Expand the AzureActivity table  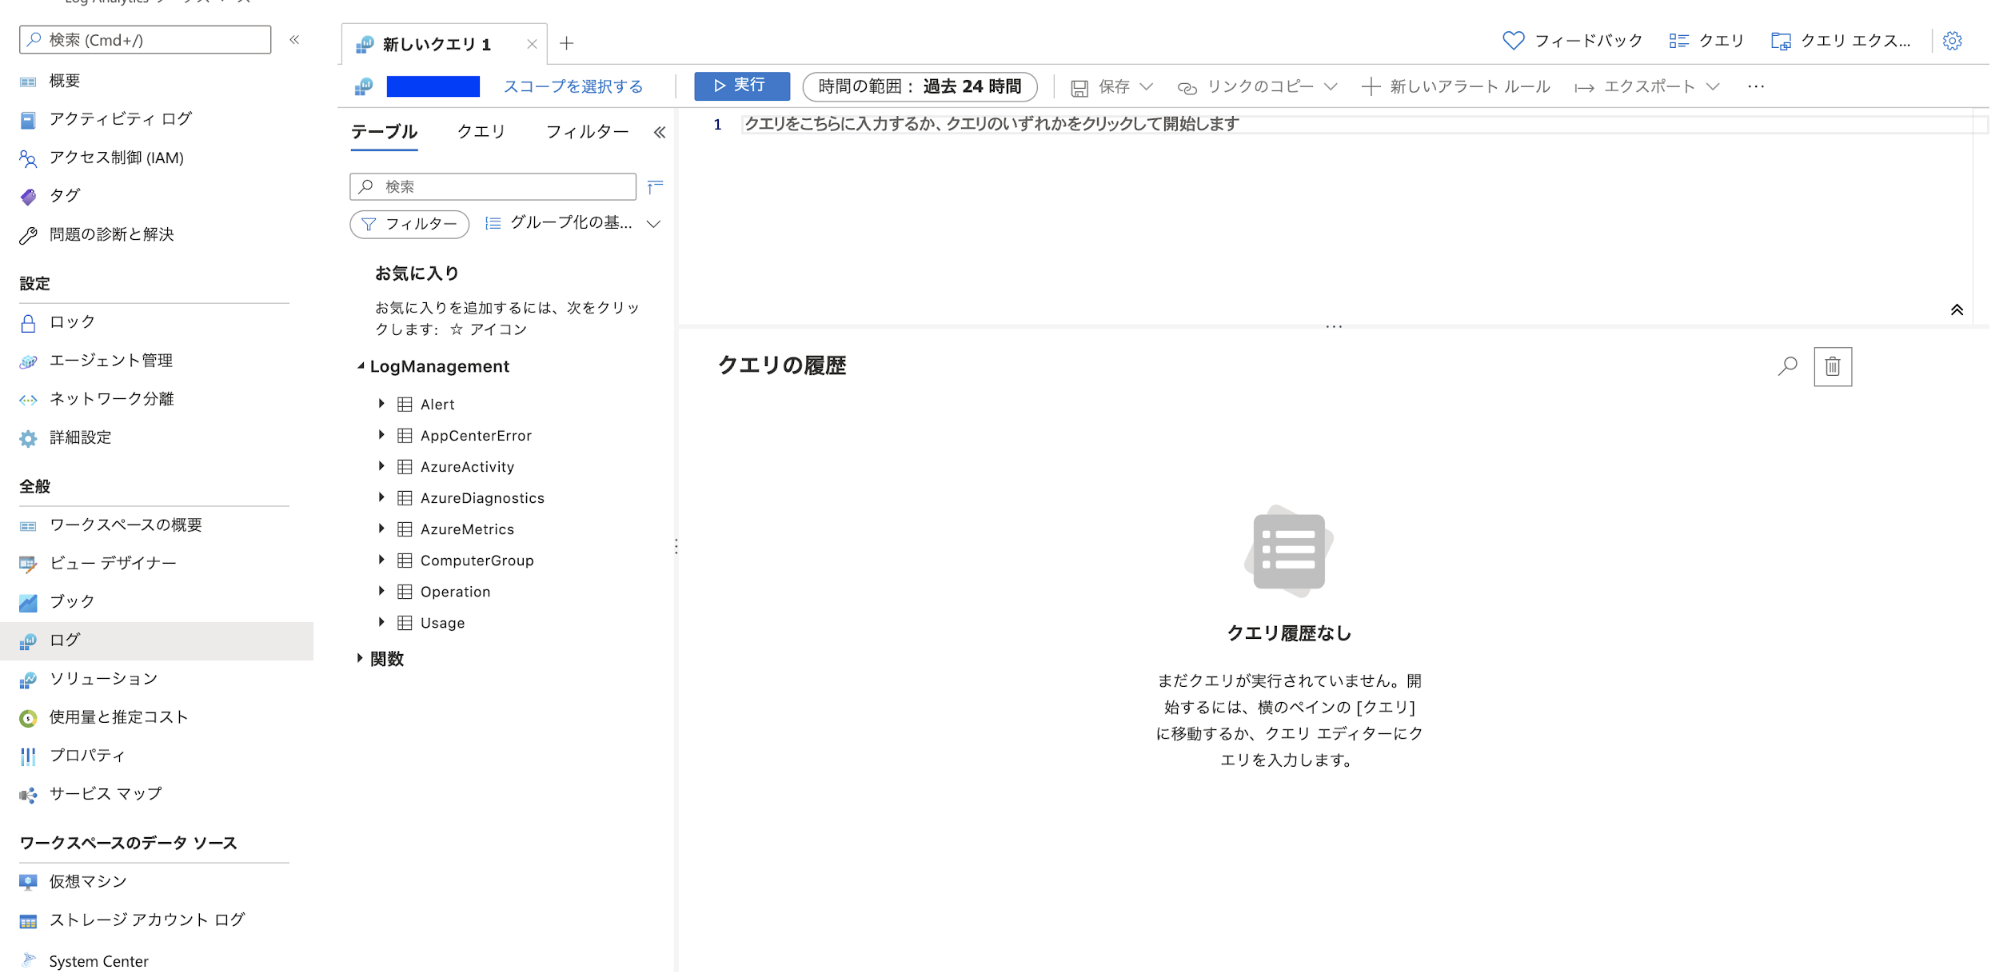tap(381, 466)
